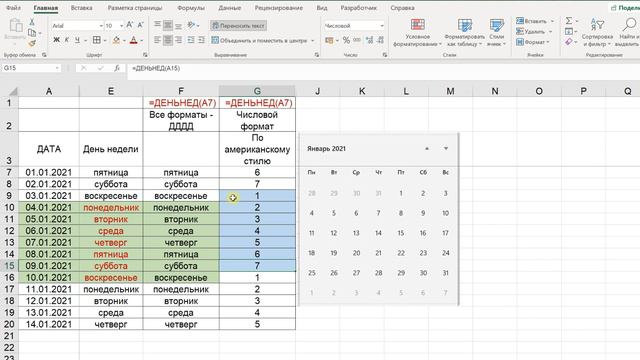Open the Числовой number format dropdown
This screenshot has height=360, width=640.
click(x=382, y=25)
